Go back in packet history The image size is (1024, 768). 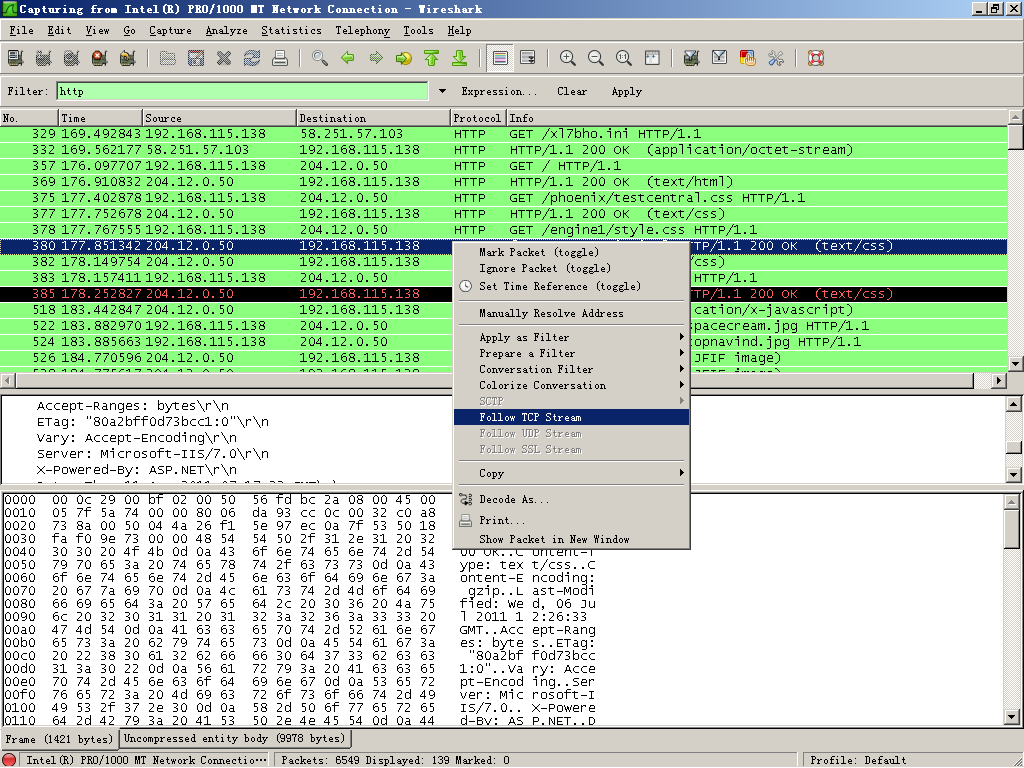[347, 58]
